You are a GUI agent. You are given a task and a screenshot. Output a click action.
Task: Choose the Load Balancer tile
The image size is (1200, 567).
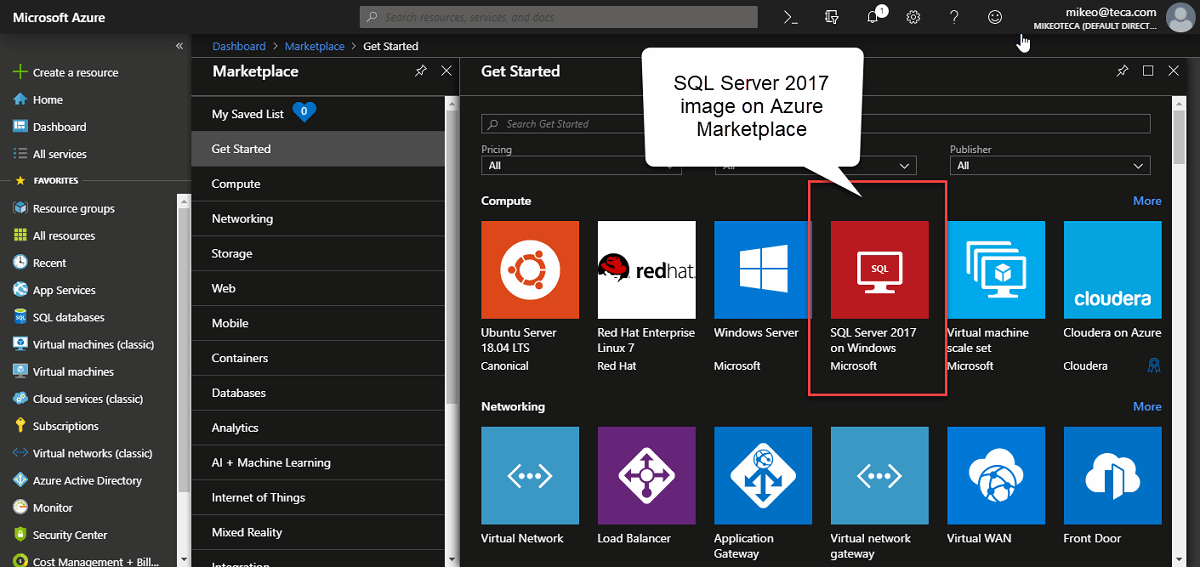[x=646, y=476]
